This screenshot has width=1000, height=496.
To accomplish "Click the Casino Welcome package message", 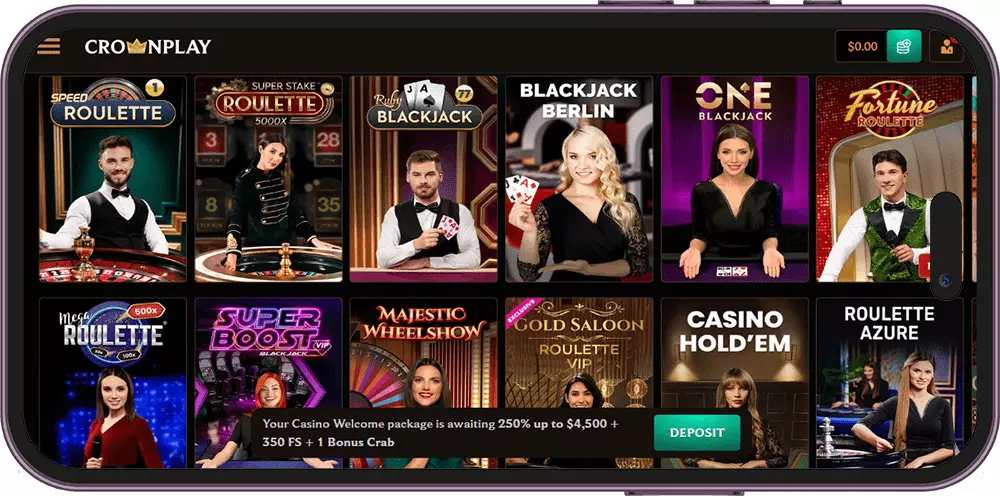I will pos(440,433).
